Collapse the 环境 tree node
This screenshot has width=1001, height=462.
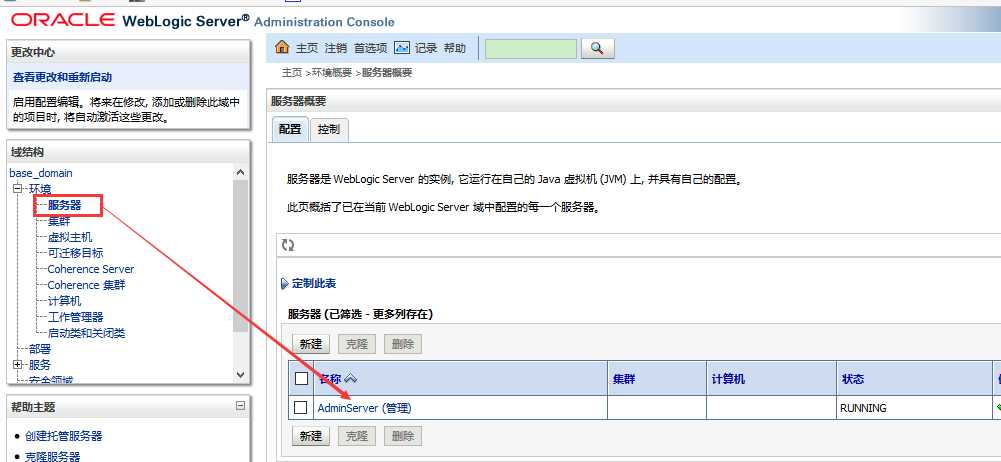click(x=17, y=189)
